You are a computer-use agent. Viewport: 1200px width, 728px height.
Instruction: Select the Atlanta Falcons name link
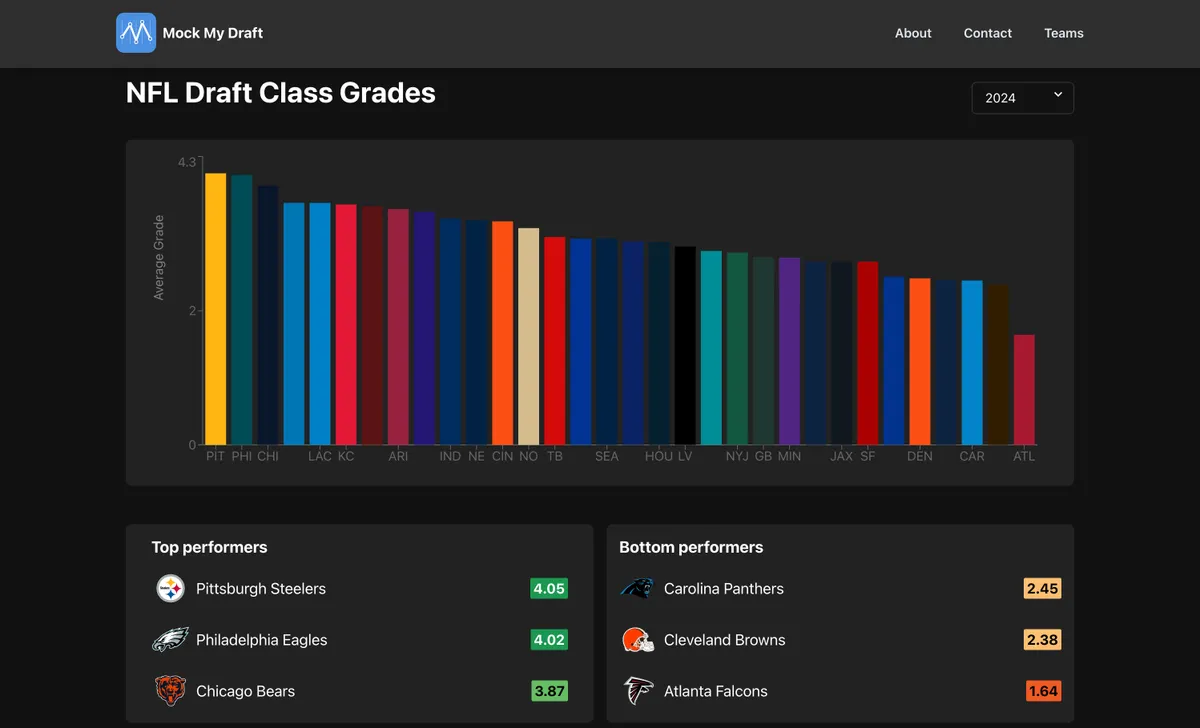(716, 691)
